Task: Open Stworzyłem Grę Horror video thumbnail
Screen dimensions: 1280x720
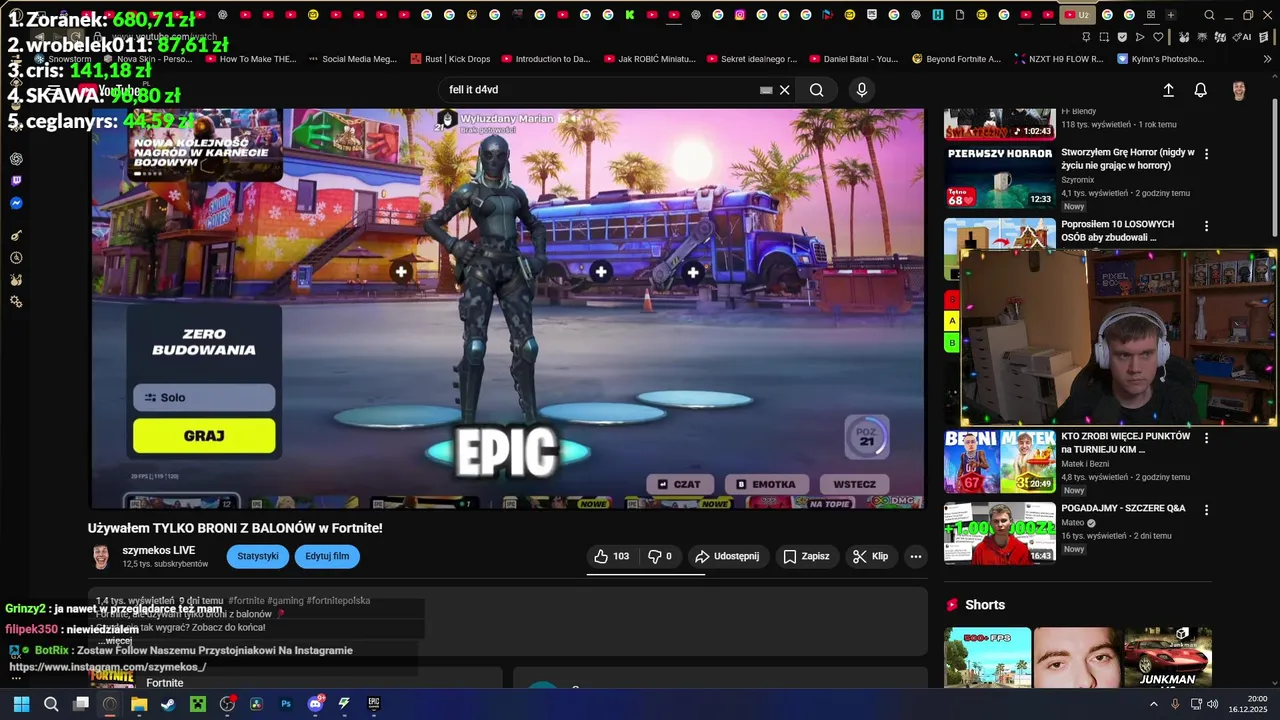Action: tap(1000, 177)
